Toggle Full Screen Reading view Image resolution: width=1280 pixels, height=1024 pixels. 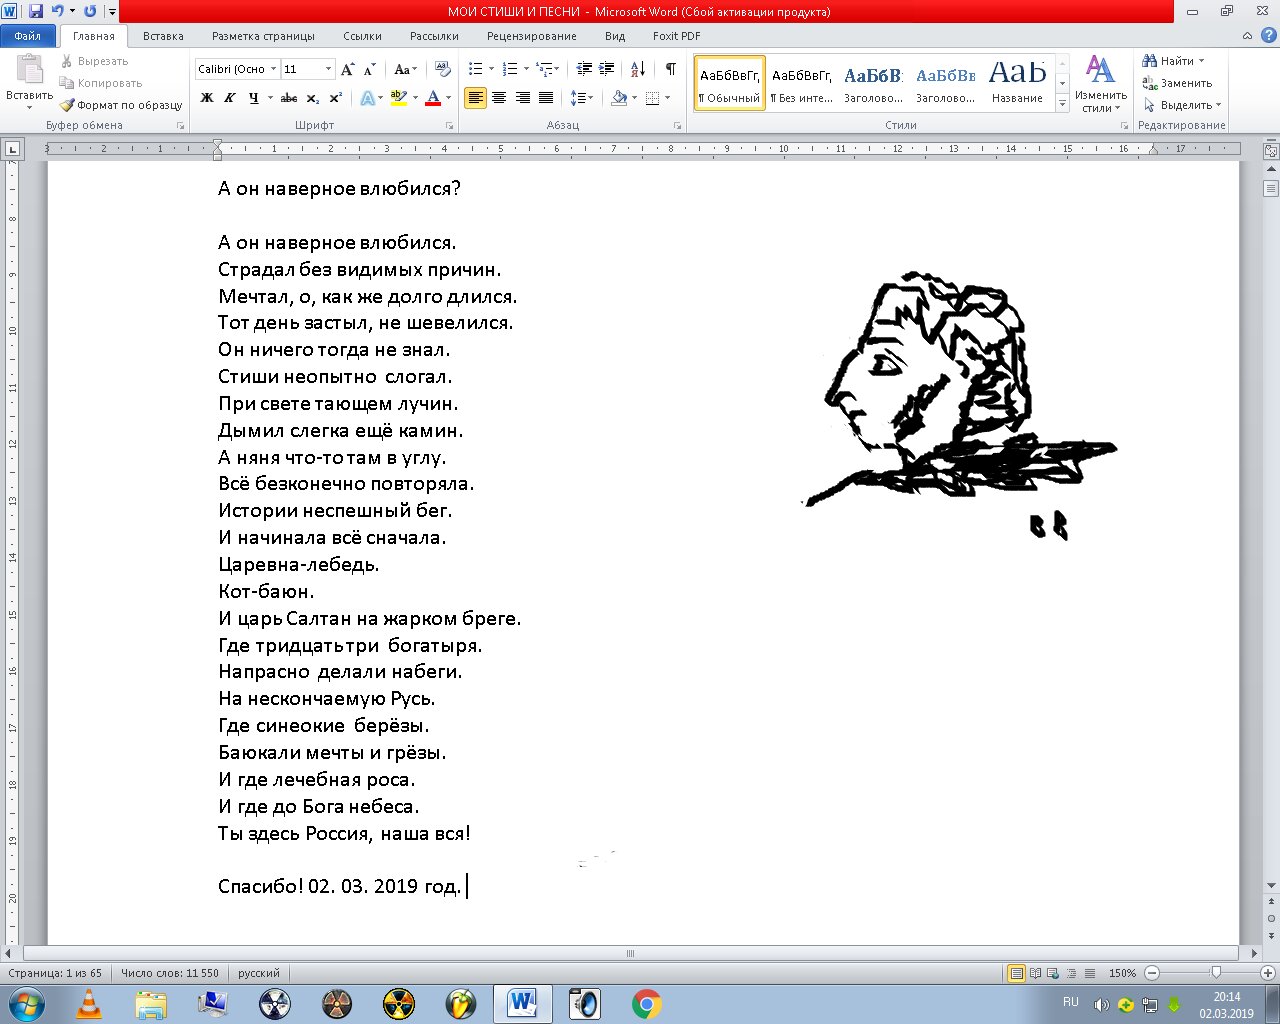click(x=1035, y=973)
